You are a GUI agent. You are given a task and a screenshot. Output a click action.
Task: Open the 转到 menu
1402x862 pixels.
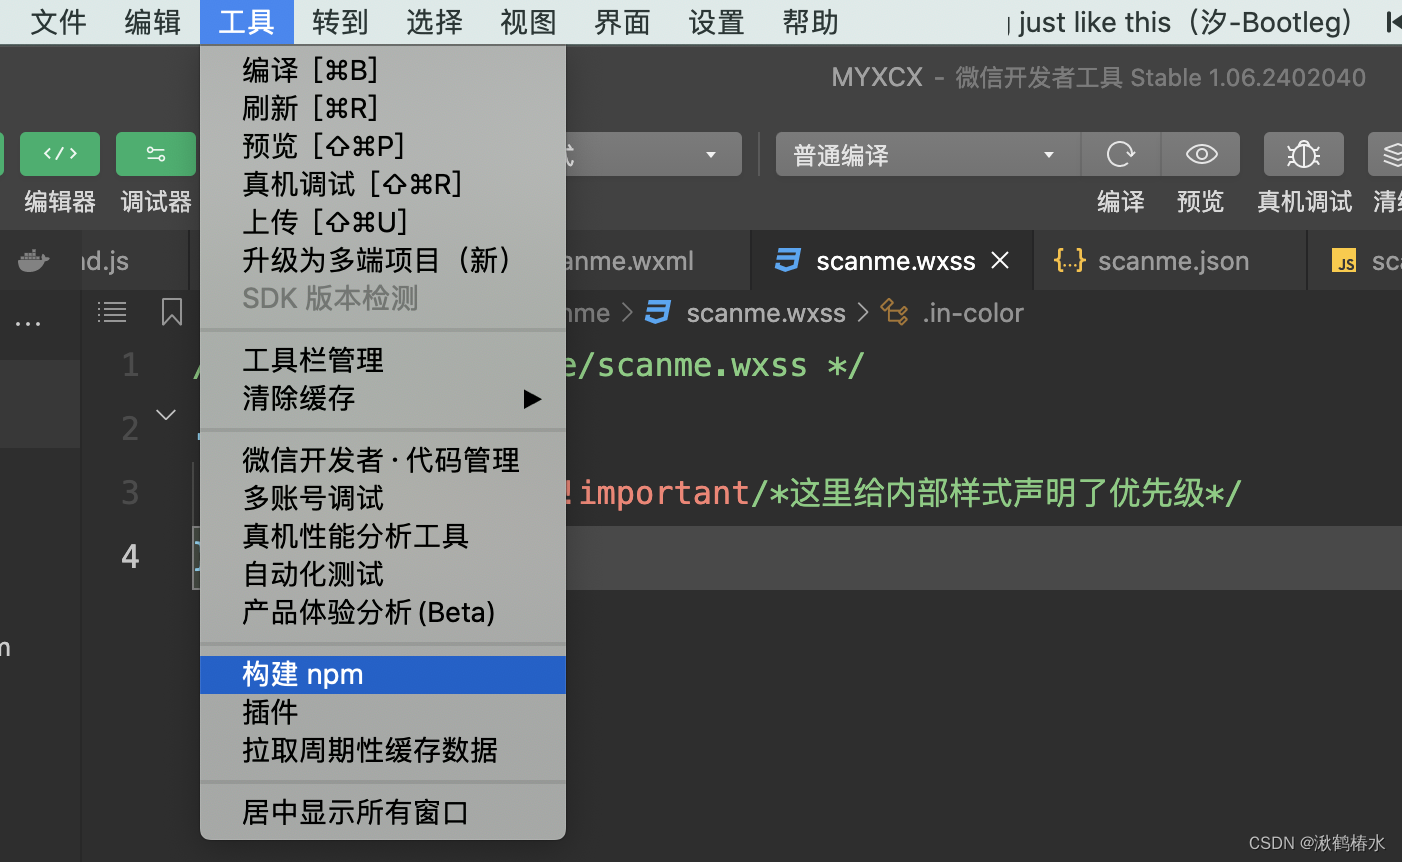[340, 22]
